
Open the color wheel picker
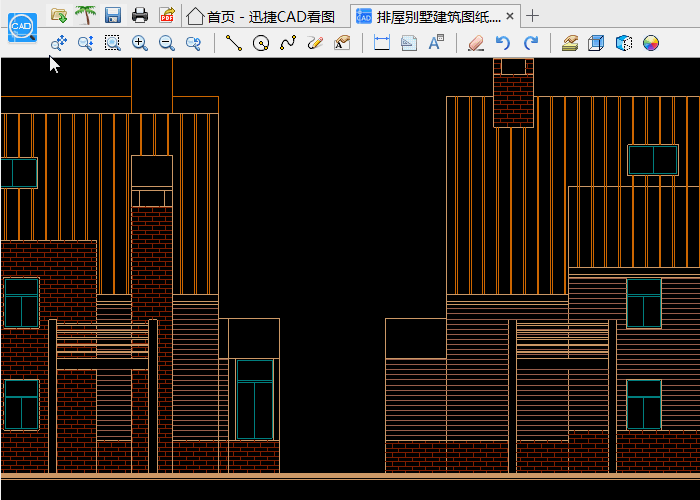pyautogui.click(x=651, y=43)
